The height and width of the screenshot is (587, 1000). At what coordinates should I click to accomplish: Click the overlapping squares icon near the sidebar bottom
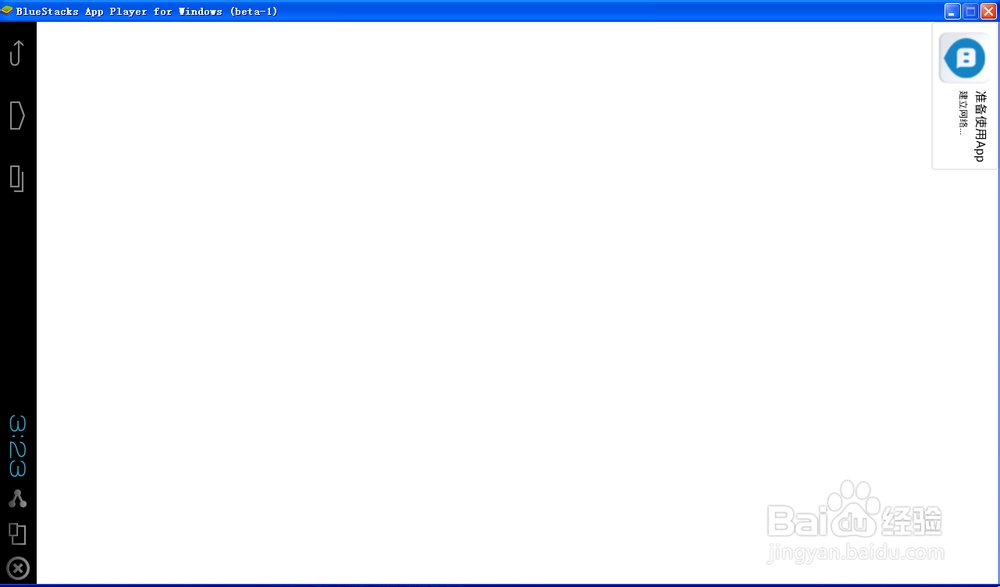pyautogui.click(x=17, y=534)
